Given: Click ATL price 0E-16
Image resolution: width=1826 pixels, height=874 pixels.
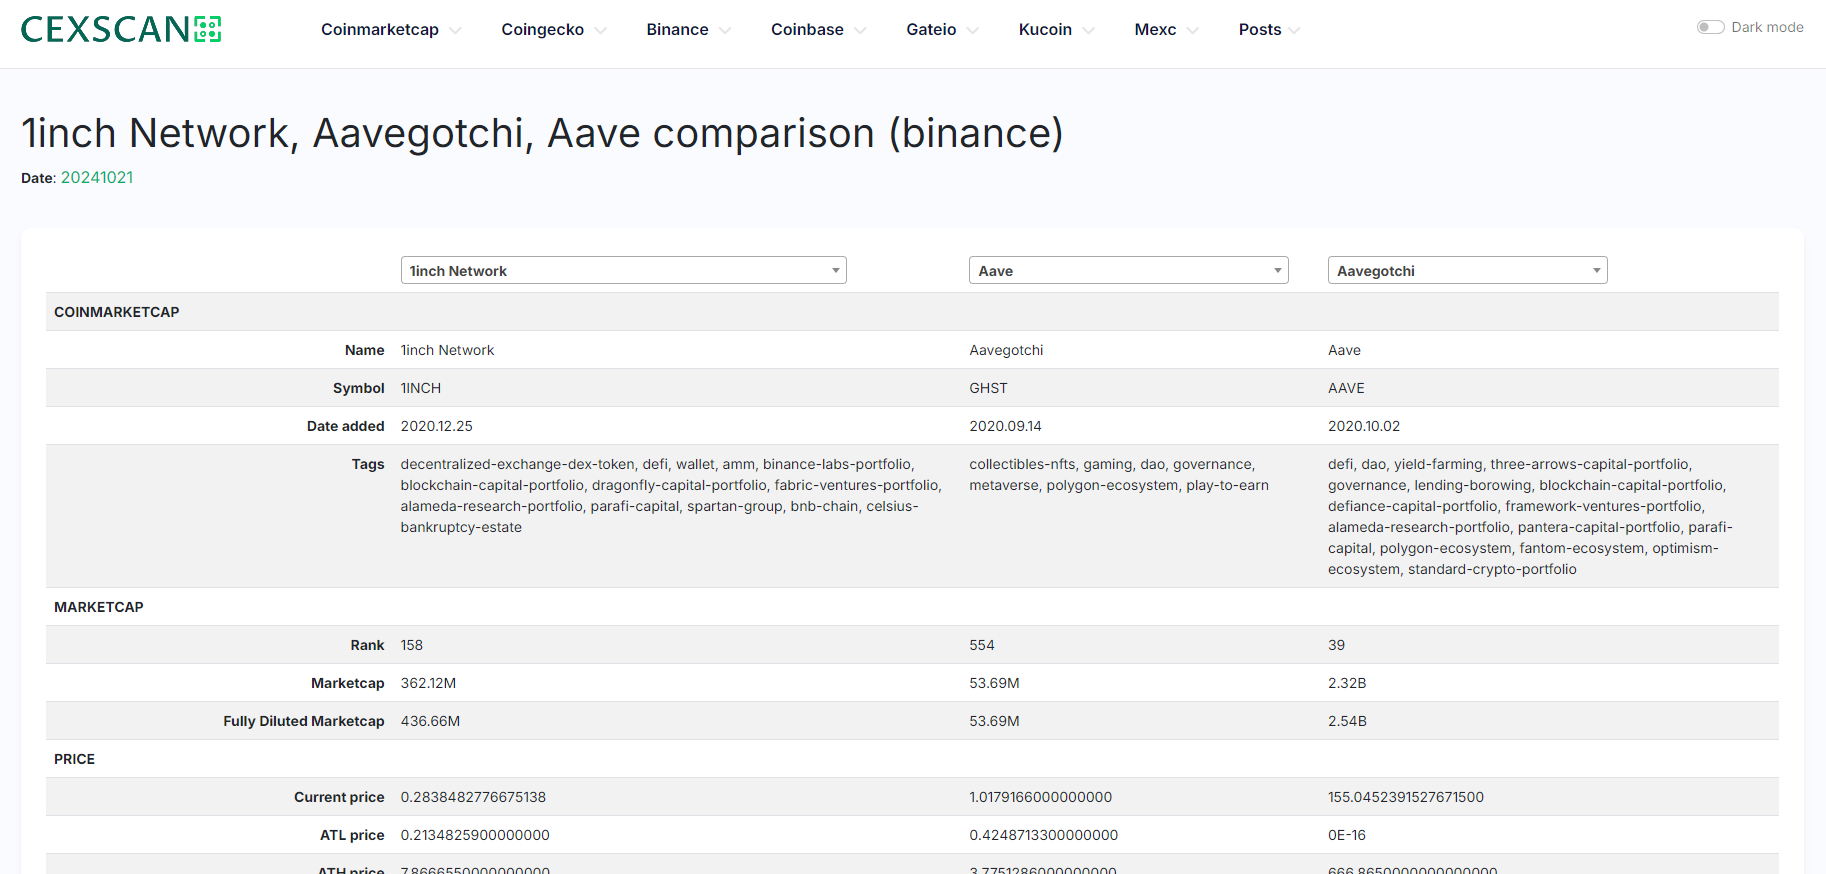Looking at the screenshot, I should [1346, 835].
